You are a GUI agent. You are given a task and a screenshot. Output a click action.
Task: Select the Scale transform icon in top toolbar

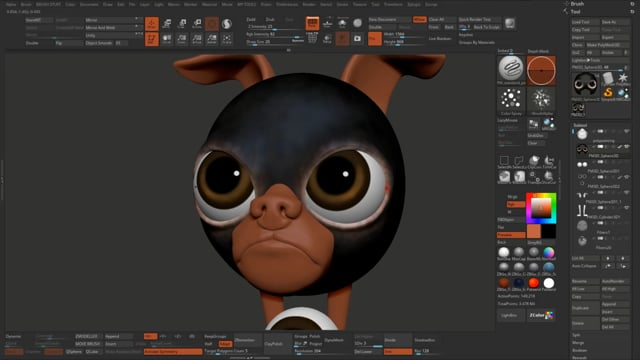pyautogui.click(x=182, y=24)
